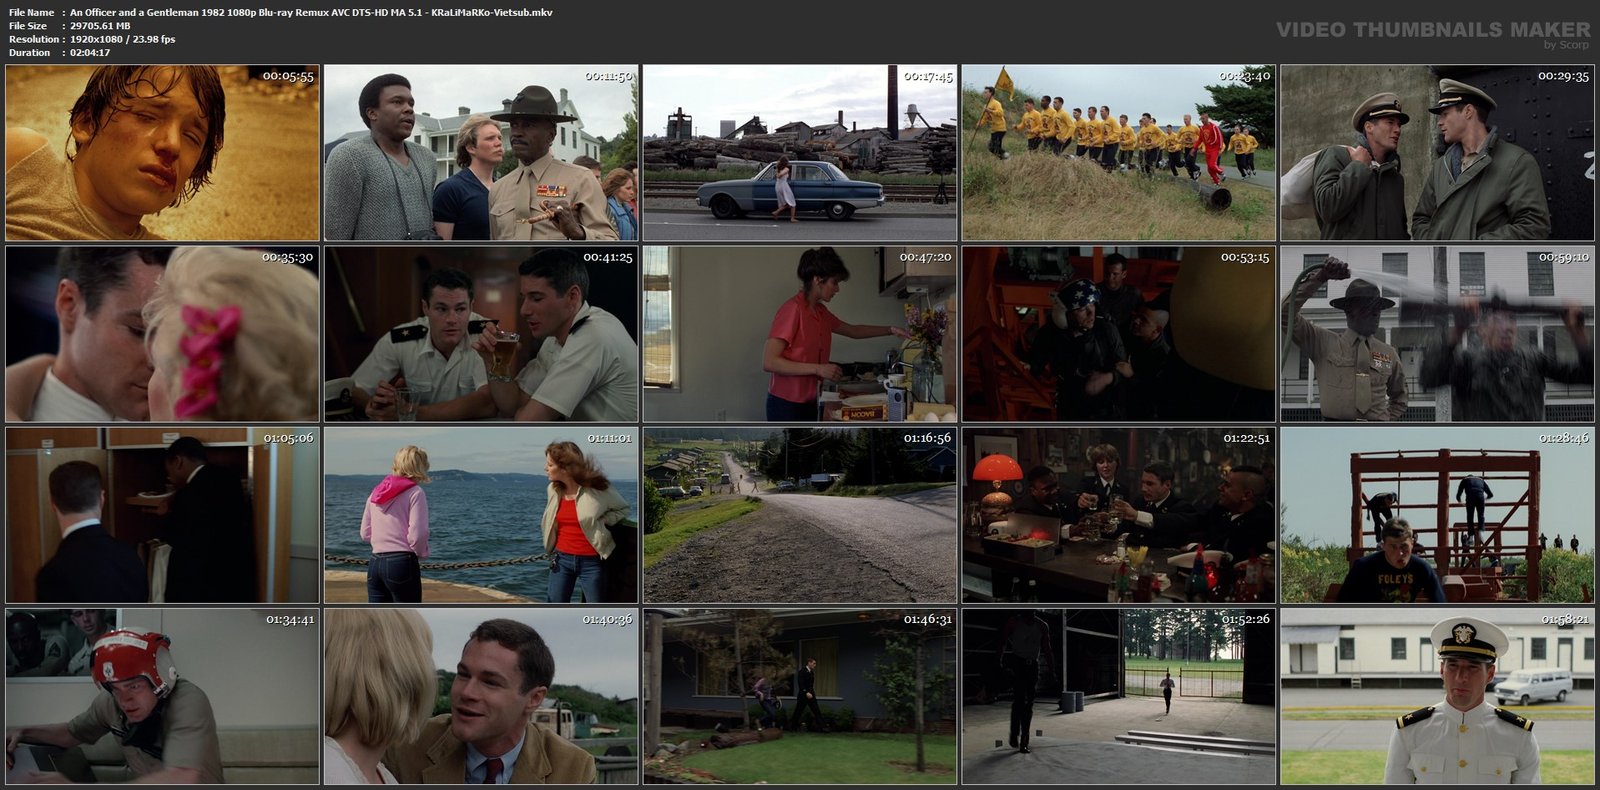View the thumbnail at 01:11:01
The width and height of the screenshot is (1600, 790).
pyautogui.click(x=481, y=515)
